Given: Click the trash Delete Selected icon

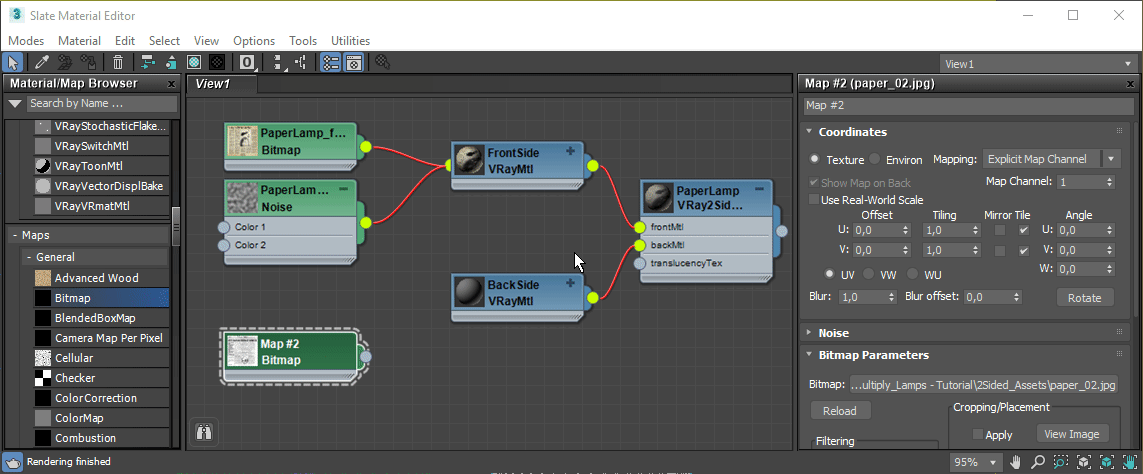Looking at the screenshot, I should click(x=118, y=63).
